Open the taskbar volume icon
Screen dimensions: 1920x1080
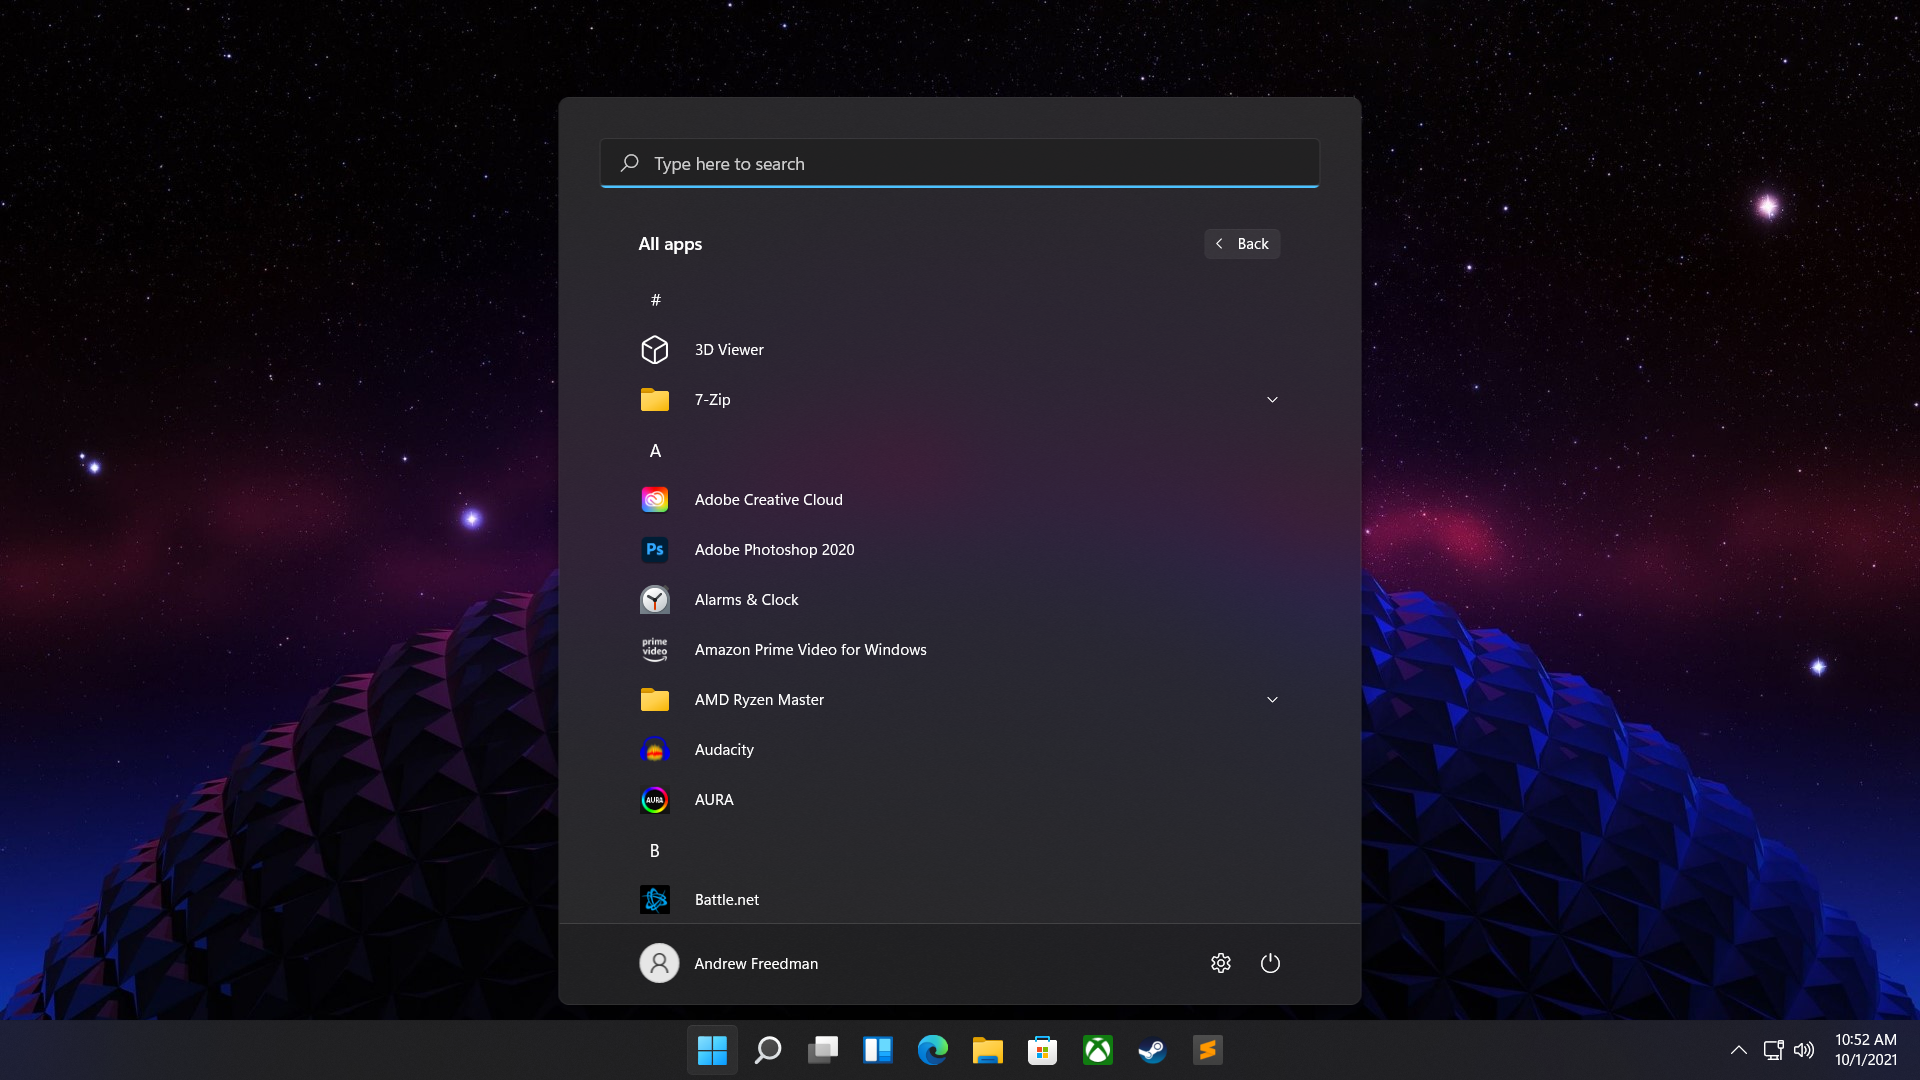coord(1804,1050)
